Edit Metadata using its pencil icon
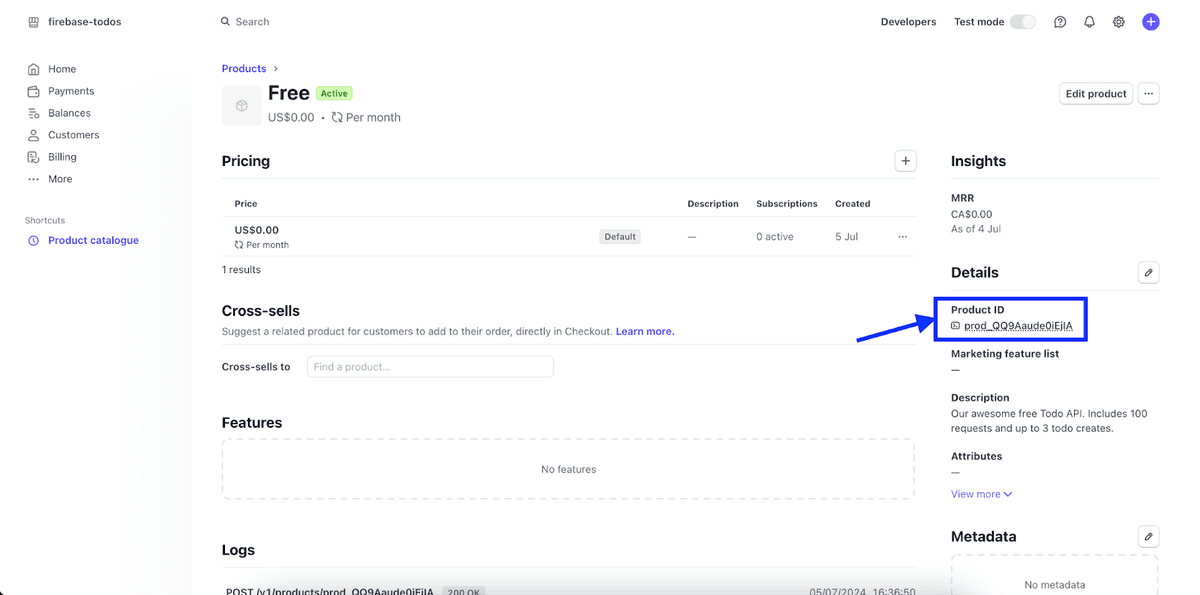The height and width of the screenshot is (595, 1200). (x=1148, y=536)
